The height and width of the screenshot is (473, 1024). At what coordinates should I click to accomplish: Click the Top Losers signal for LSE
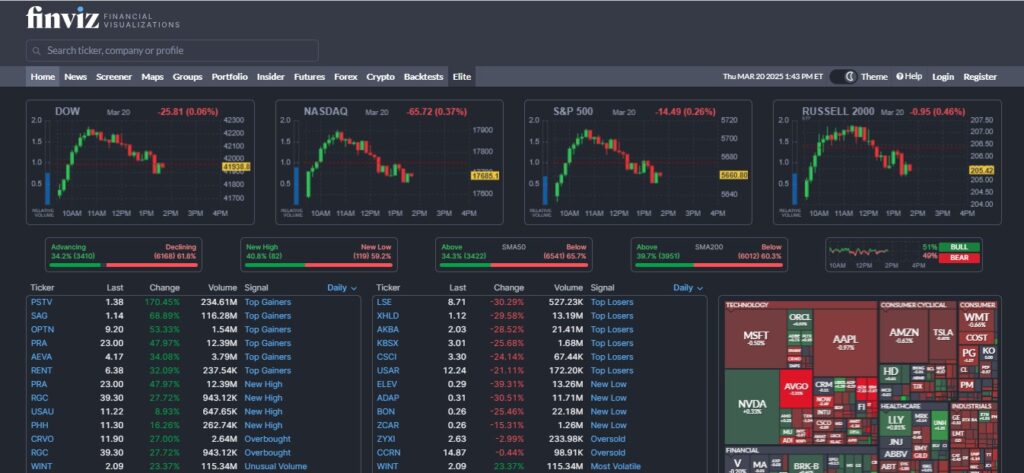[x=612, y=302]
